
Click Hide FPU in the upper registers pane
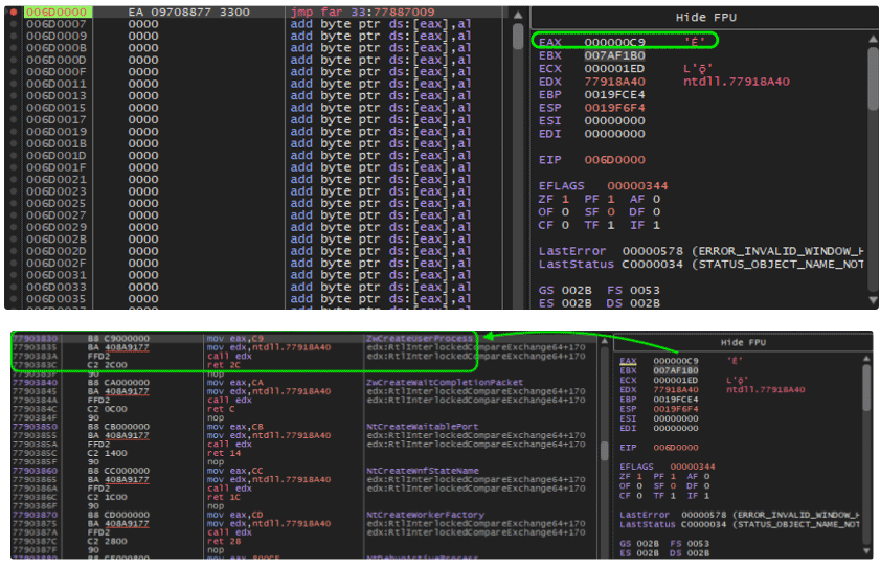(x=705, y=18)
